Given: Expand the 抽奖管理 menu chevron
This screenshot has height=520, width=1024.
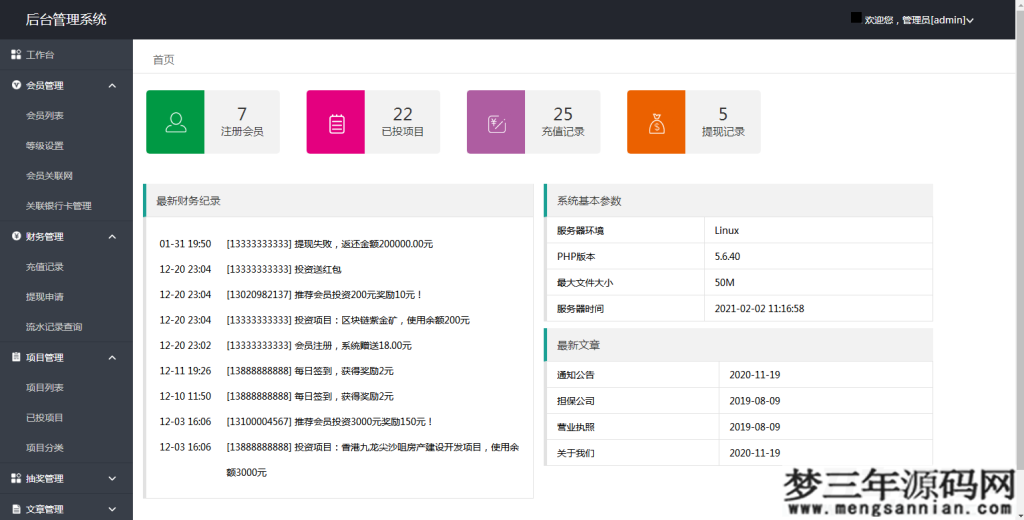Looking at the screenshot, I should [x=112, y=479].
